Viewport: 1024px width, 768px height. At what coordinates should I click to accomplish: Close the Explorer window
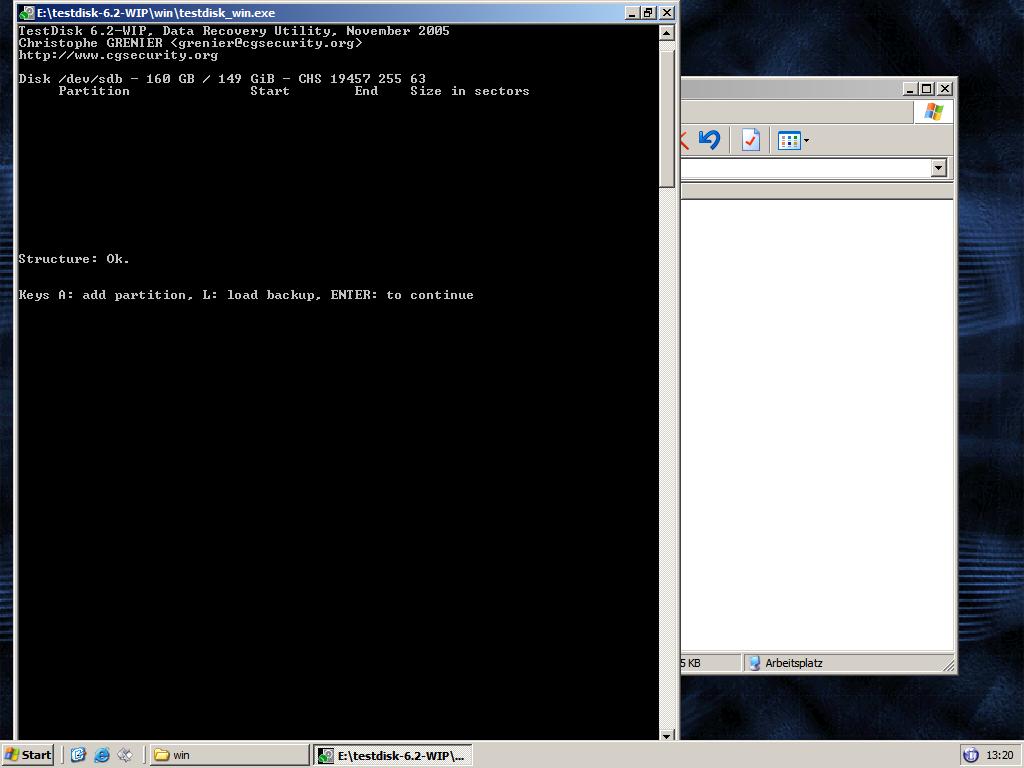point(944,88)
